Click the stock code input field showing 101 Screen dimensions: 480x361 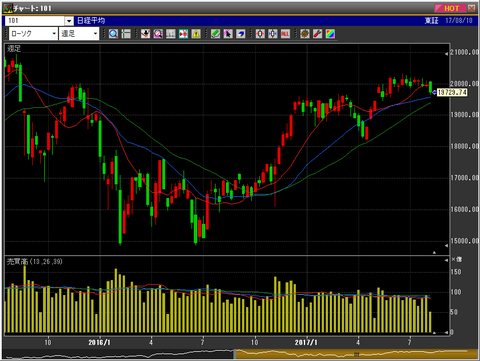point(35,21)
